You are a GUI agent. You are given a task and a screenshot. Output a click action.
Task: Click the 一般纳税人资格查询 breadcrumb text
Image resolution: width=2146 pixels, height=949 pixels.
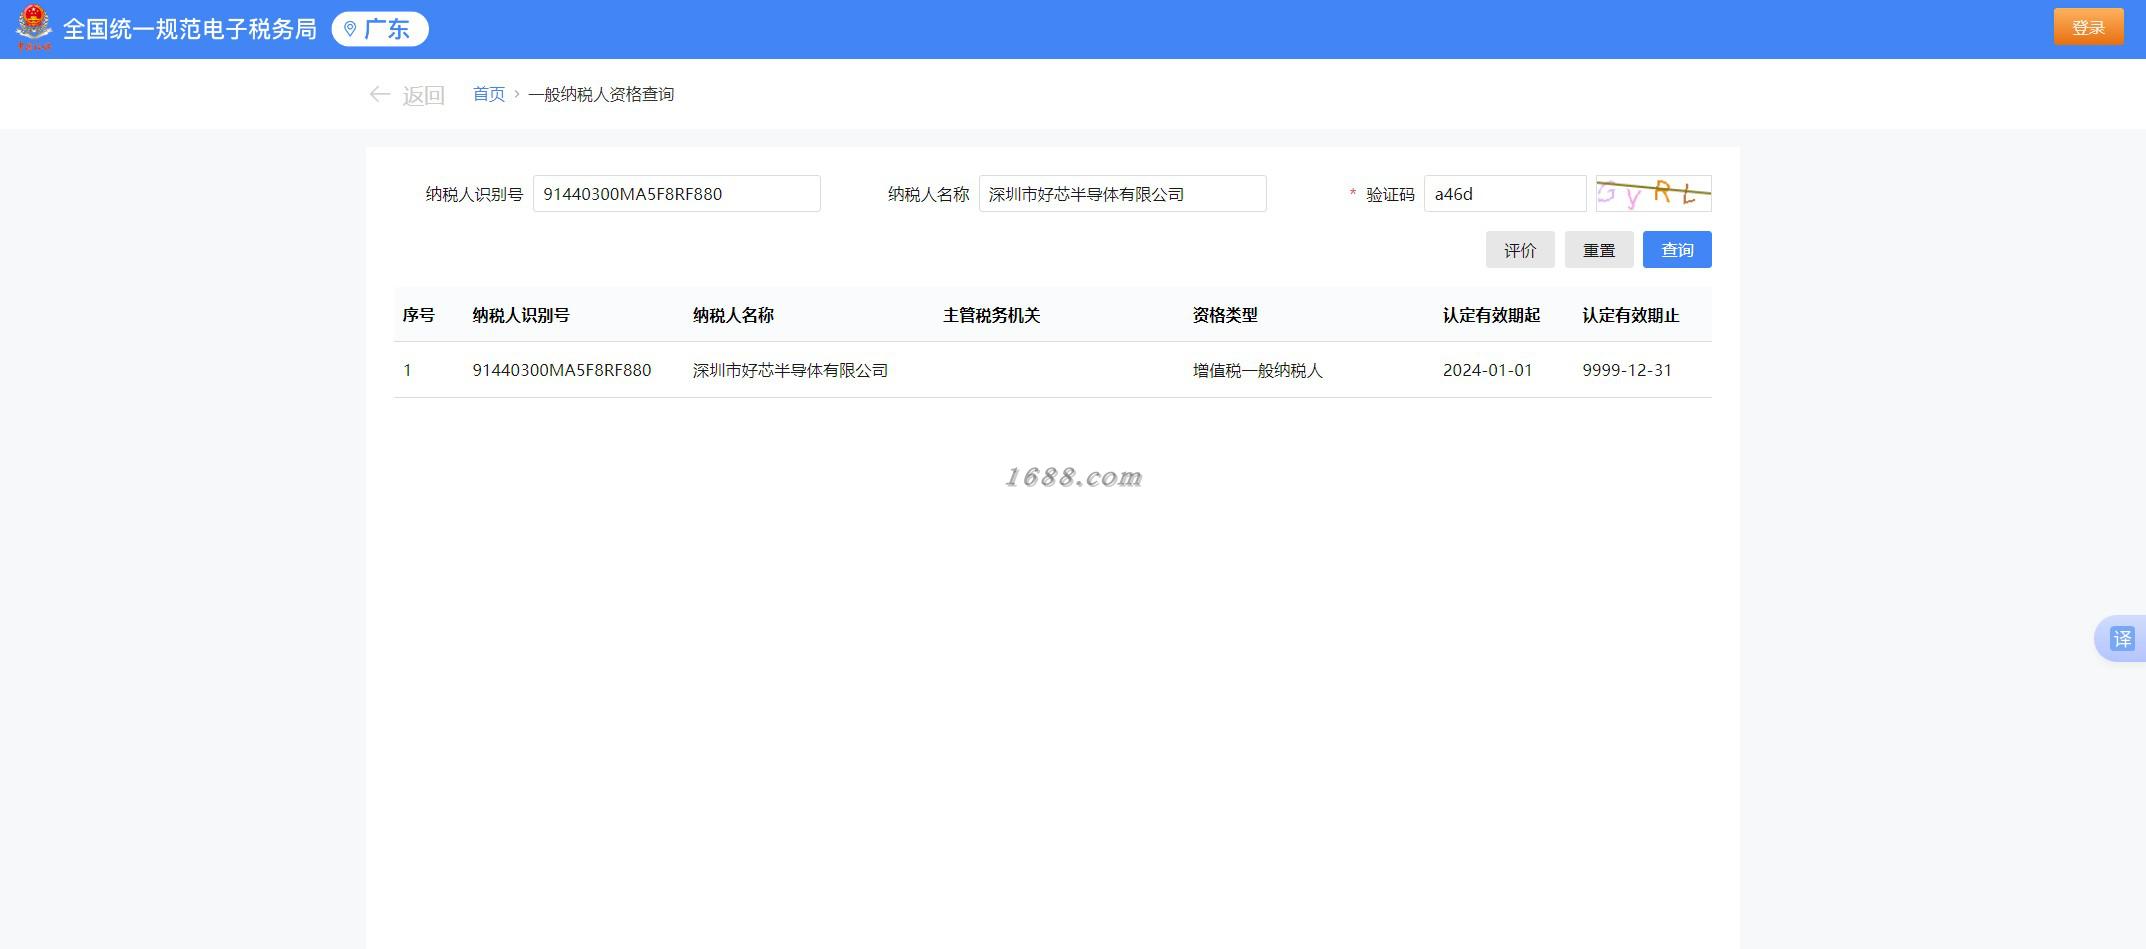(x=601, y=94)
